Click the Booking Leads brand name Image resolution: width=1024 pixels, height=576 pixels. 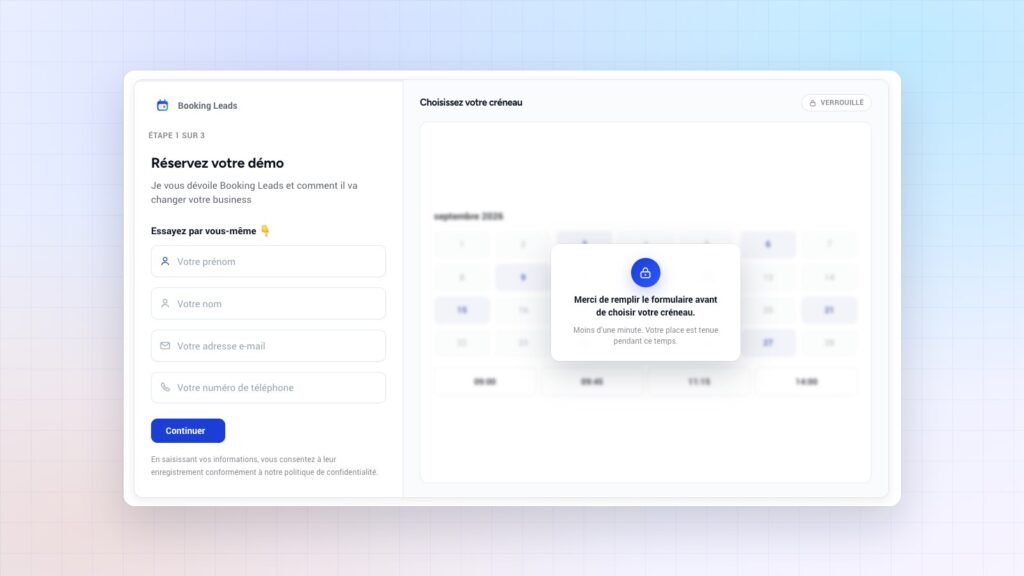[208, 106]
